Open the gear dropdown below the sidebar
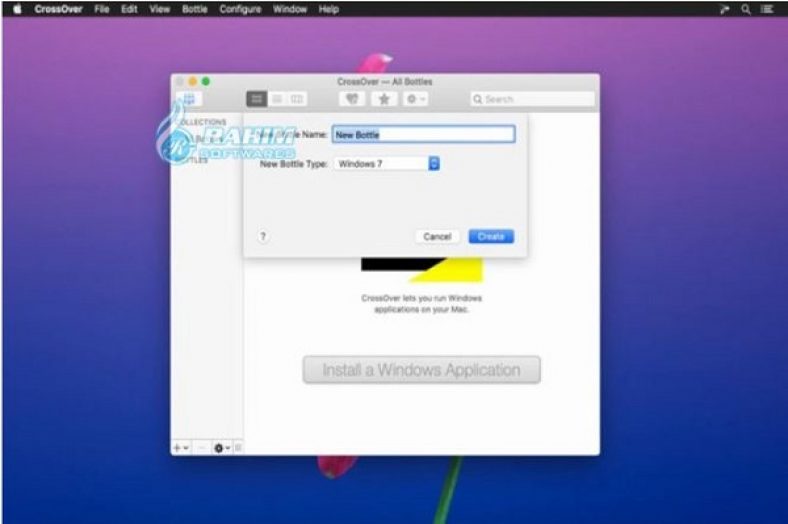Screen dimensions: 788x524 [222, 448]
